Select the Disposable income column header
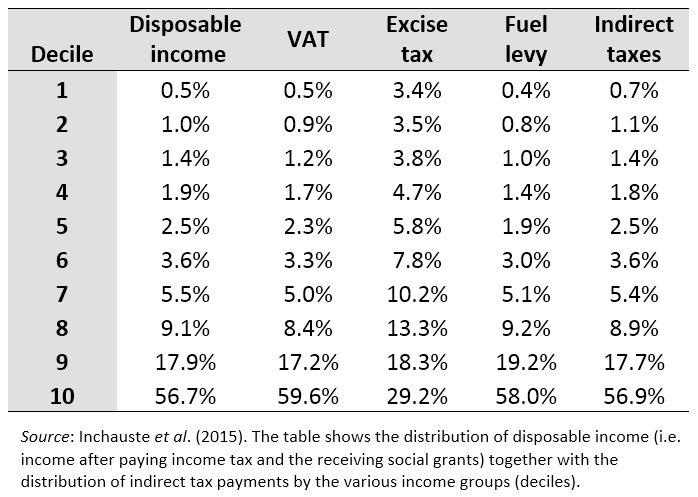The width and height of the screenshot is (698, 497). pos(187,38)
